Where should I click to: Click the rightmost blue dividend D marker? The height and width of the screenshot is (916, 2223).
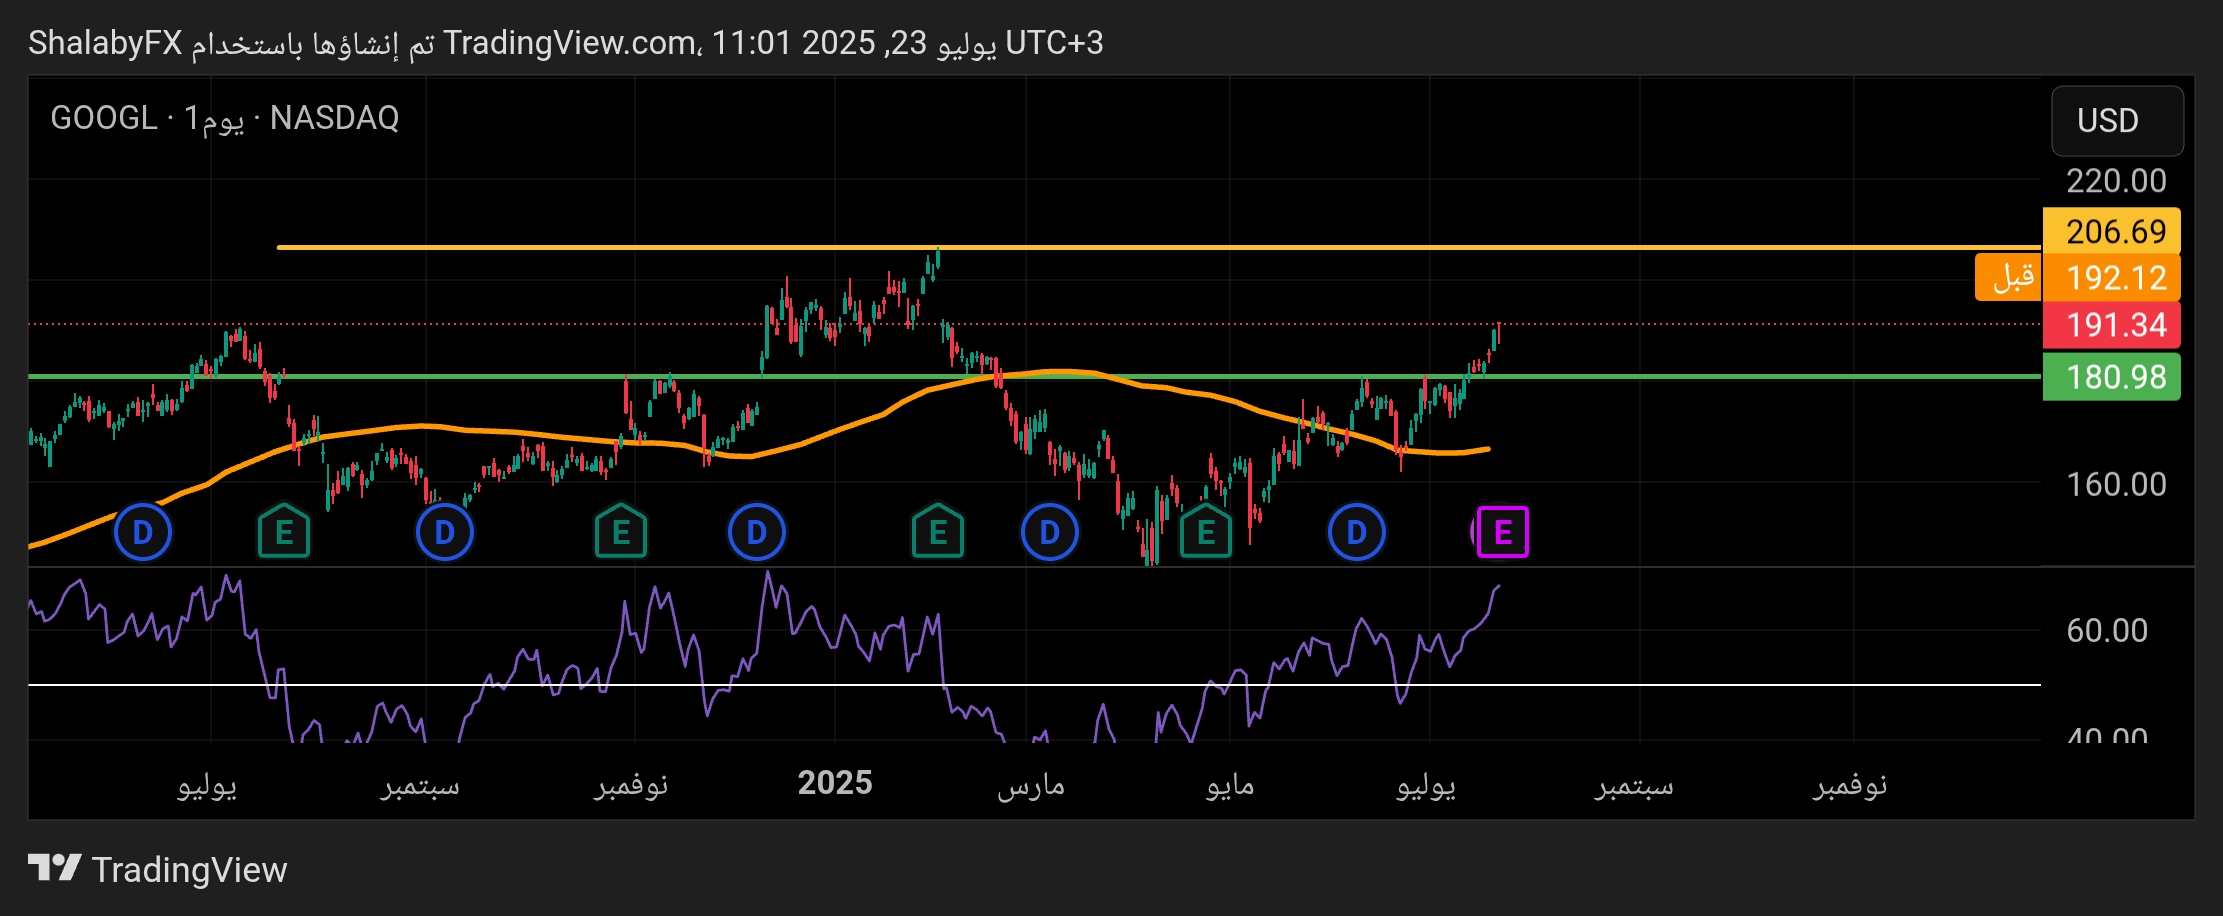coord(1356,532)
